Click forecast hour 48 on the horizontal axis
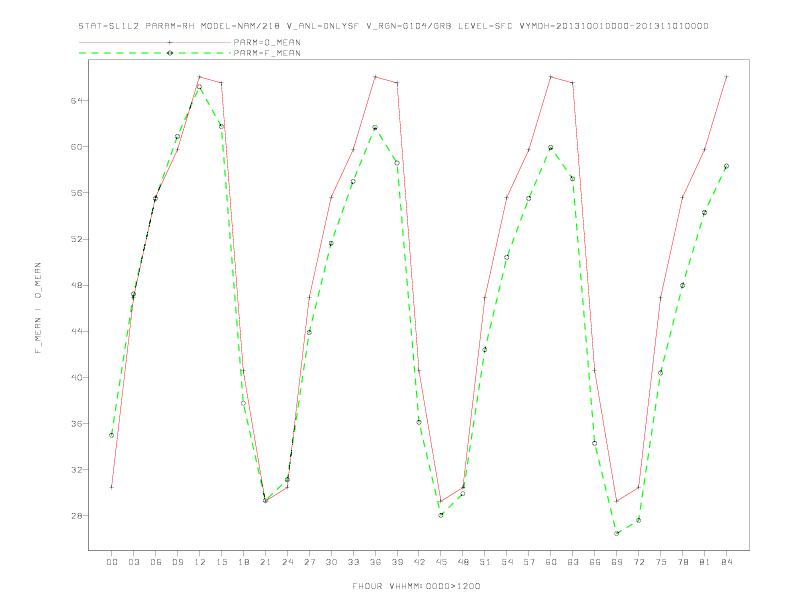 463,562
